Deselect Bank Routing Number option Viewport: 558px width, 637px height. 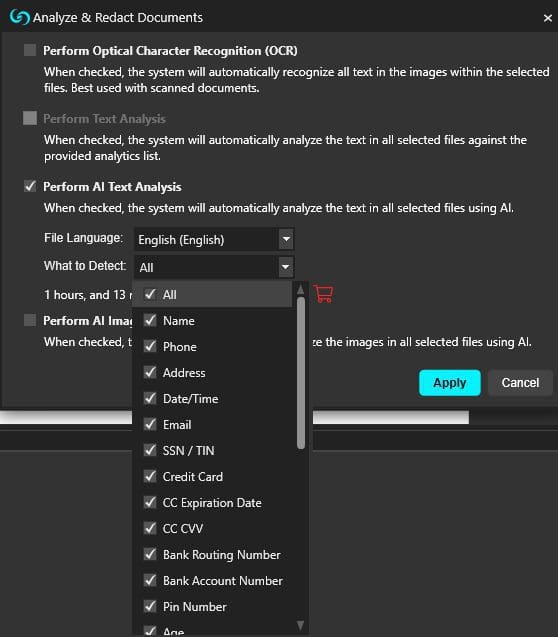coord(150,554)
